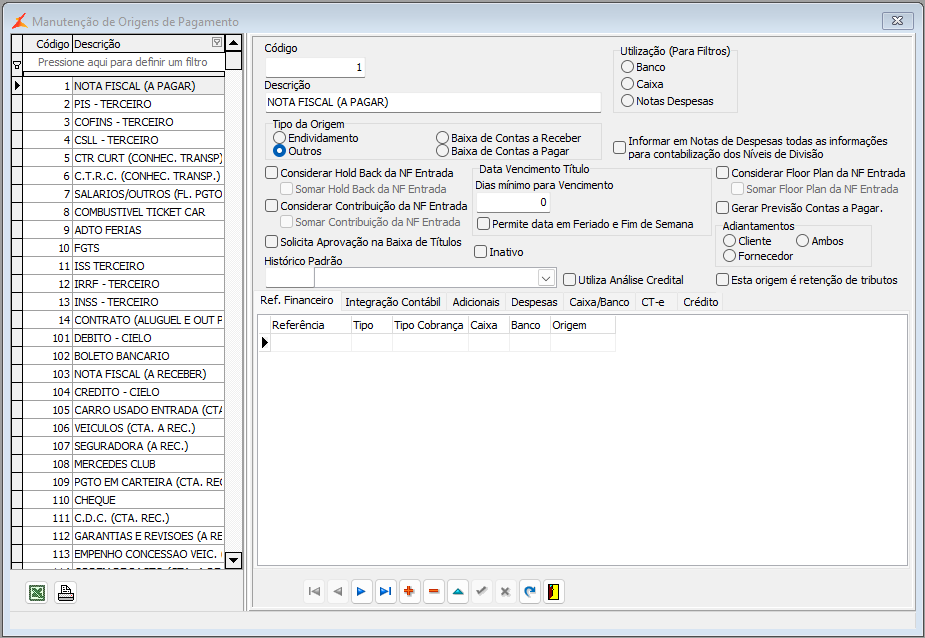Enable Considerar Contribuição da NF Entrada
The width and height of the screenshot is (925, 638).
(271, 206)
